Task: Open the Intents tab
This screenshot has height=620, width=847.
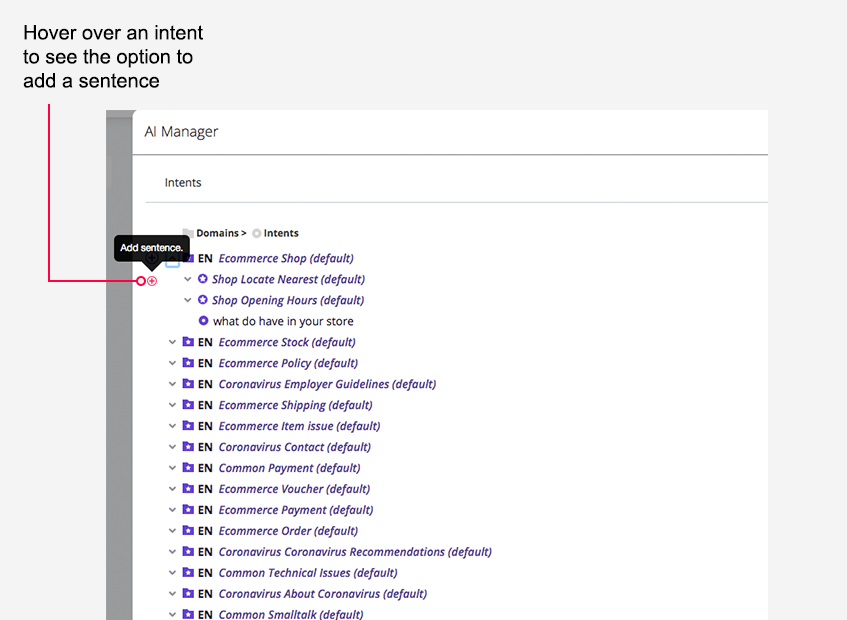Action: (183, 182)
